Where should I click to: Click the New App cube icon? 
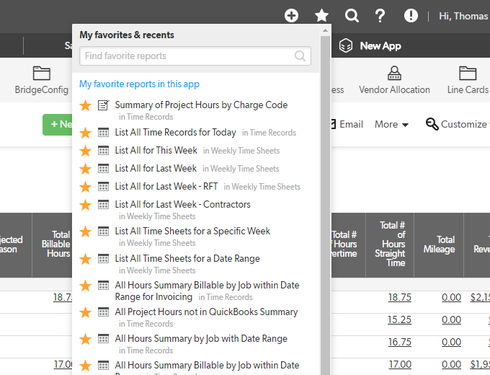tap(345, 46)
